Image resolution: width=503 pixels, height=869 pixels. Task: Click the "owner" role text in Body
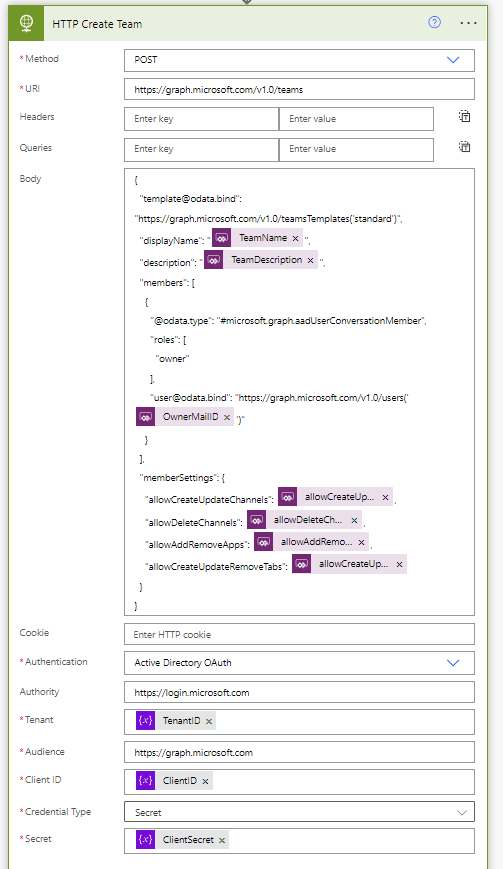coord(172,359)
